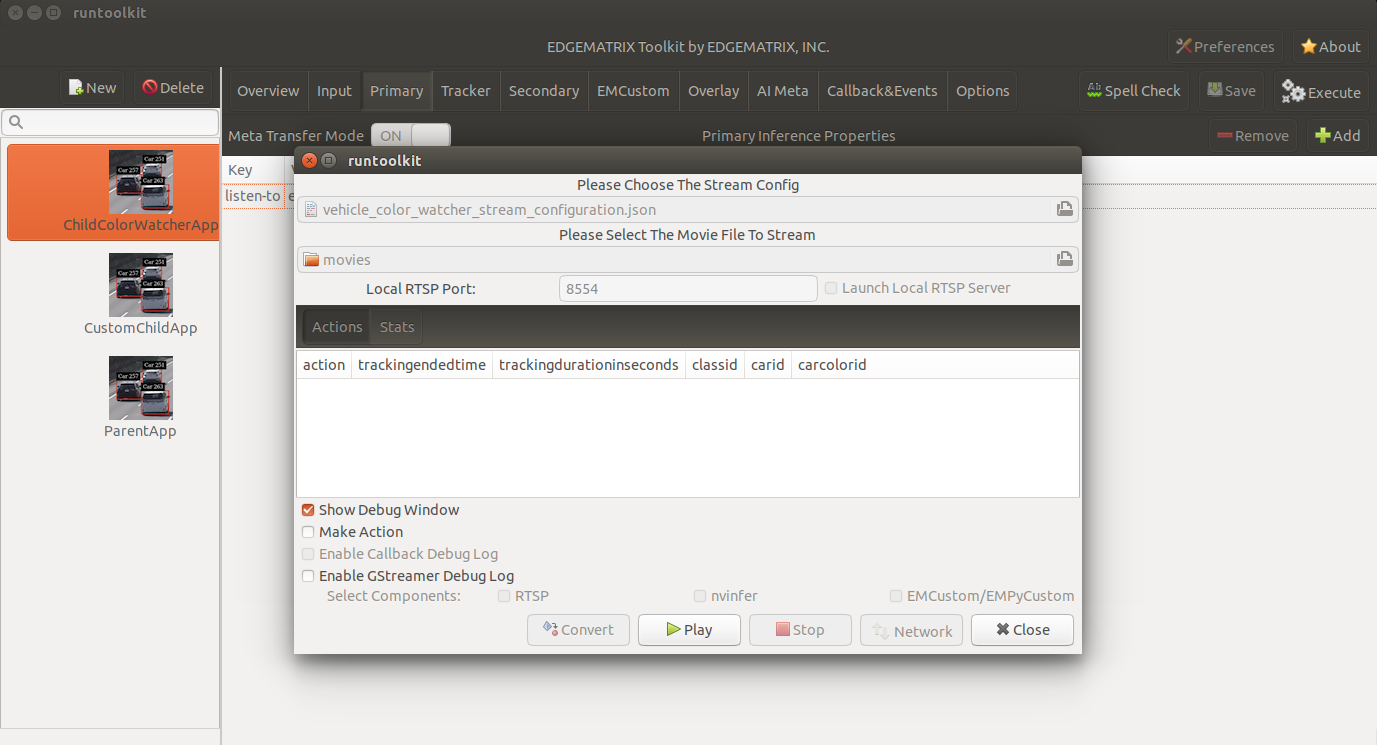Switch to the Stats tab

click(397, 327)
